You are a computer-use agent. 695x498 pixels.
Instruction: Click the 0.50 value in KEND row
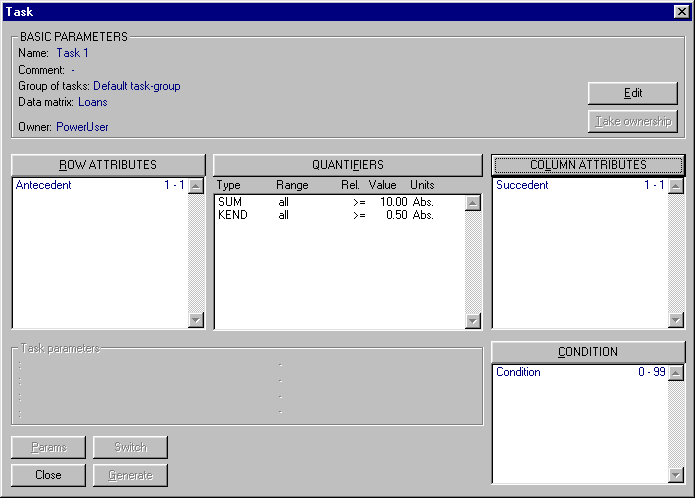point(396,215)
